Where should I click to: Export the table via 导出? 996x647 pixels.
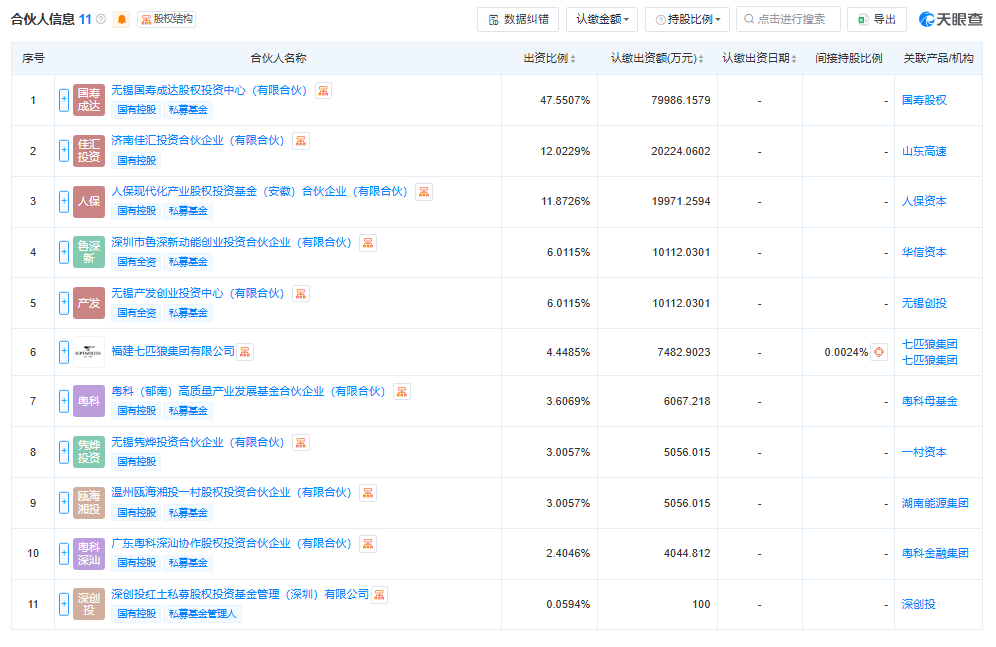tap(877, 18)
